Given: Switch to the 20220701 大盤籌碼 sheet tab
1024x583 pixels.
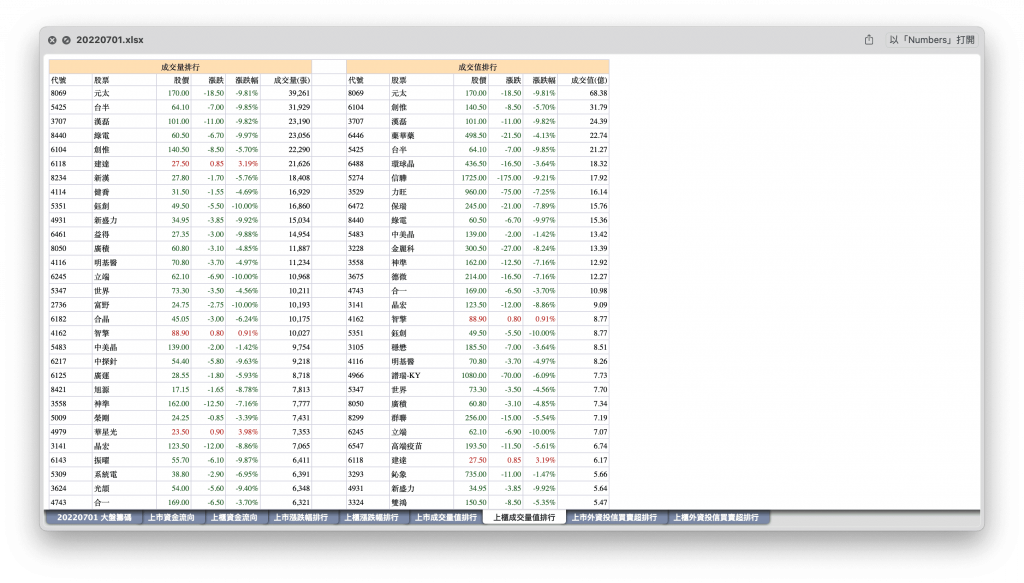Looking at the screenshot, I should click(94, 518).
